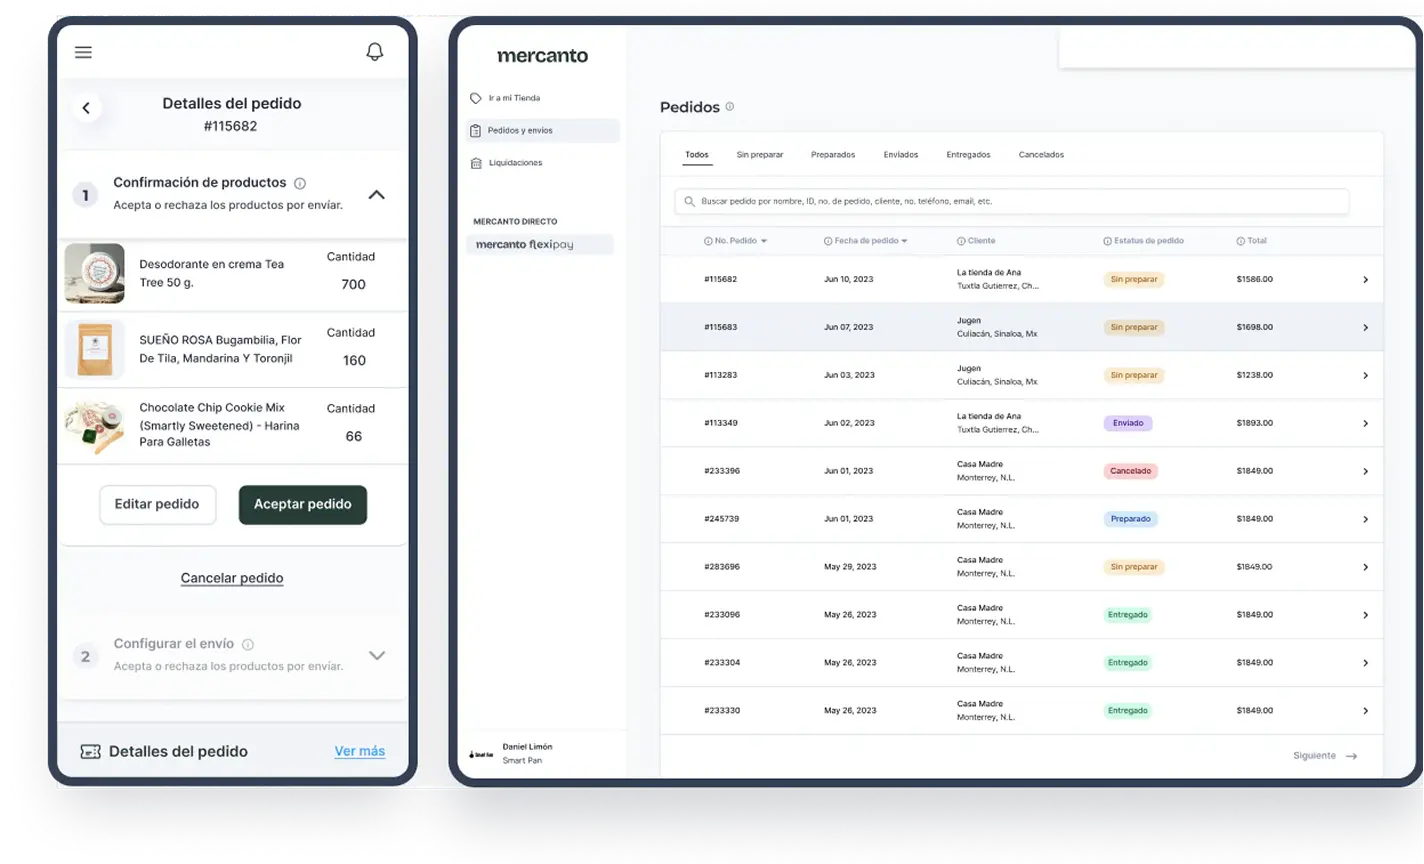Open mercanto flexipay in sidebar
Image resolution: width=1424 pixels, height=864 pixels.
[x=540, y=244]
